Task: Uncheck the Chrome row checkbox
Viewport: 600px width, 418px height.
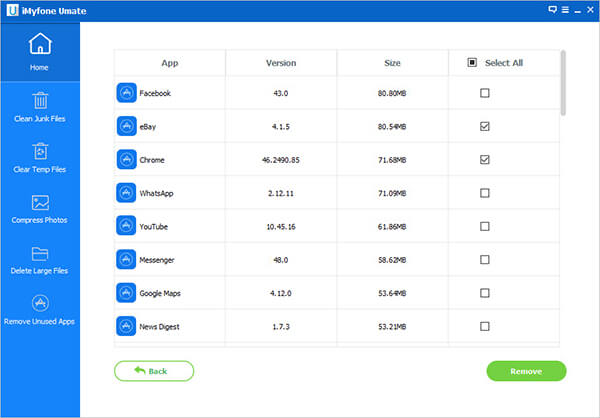Action: [x=484, y=159]
